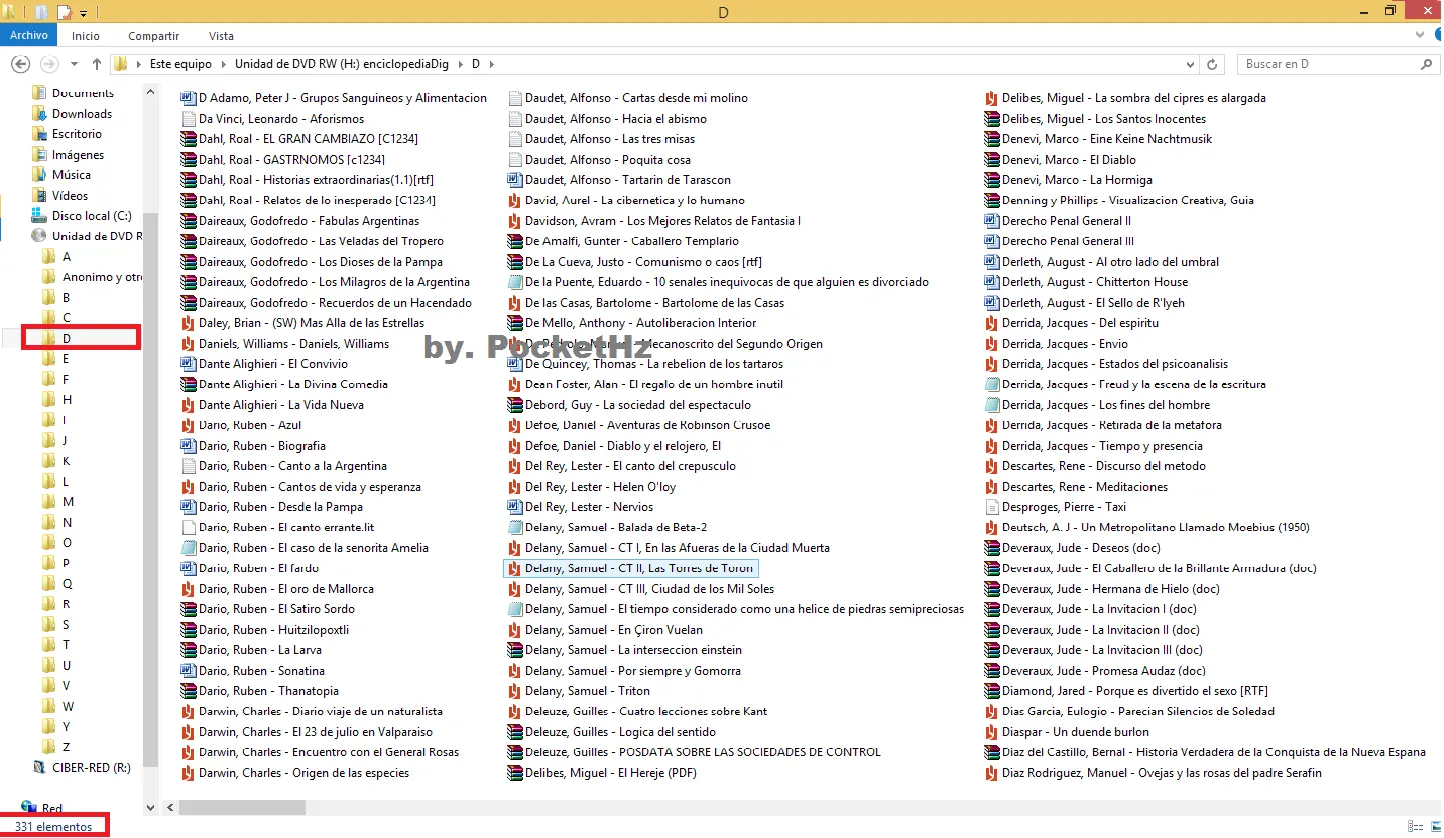Switch to the Compartir ribbon tab

pos(154,36)
